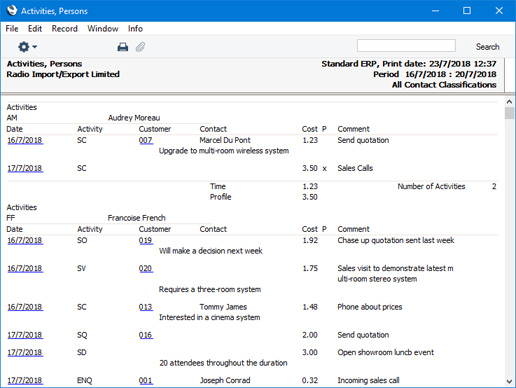Open the File menu

[x=12, y=29]
